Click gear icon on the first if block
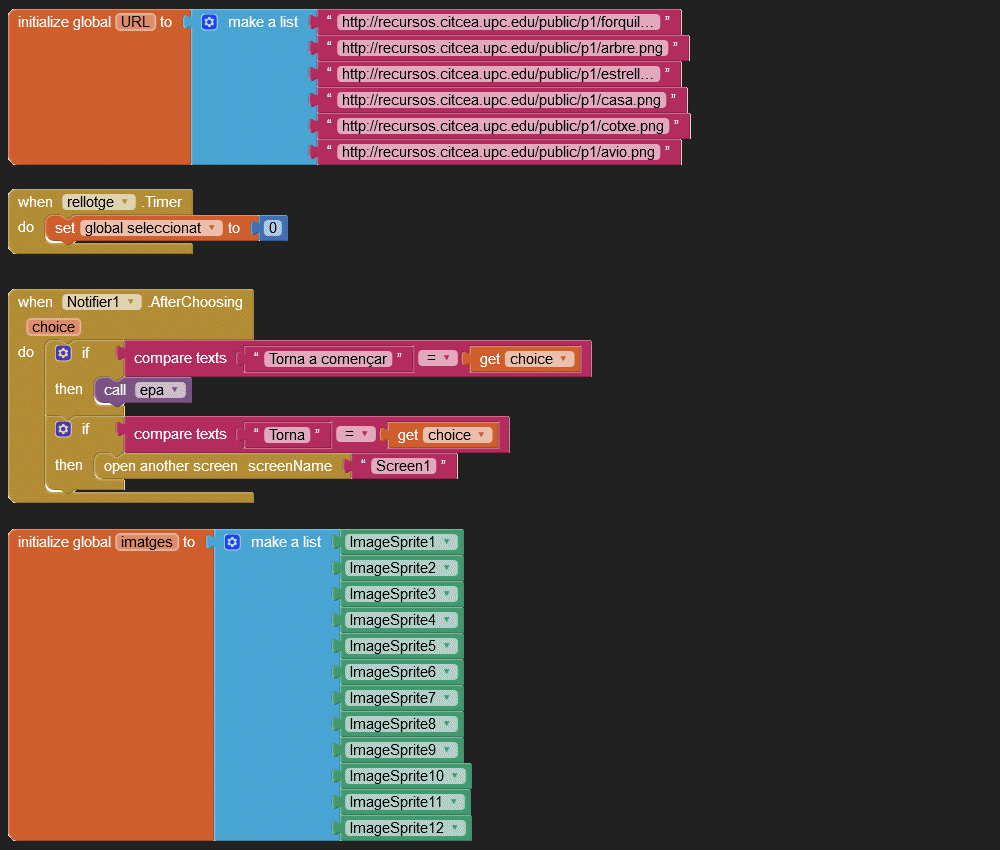Viewport: 1000px width, 850px height. coord(64,353)
